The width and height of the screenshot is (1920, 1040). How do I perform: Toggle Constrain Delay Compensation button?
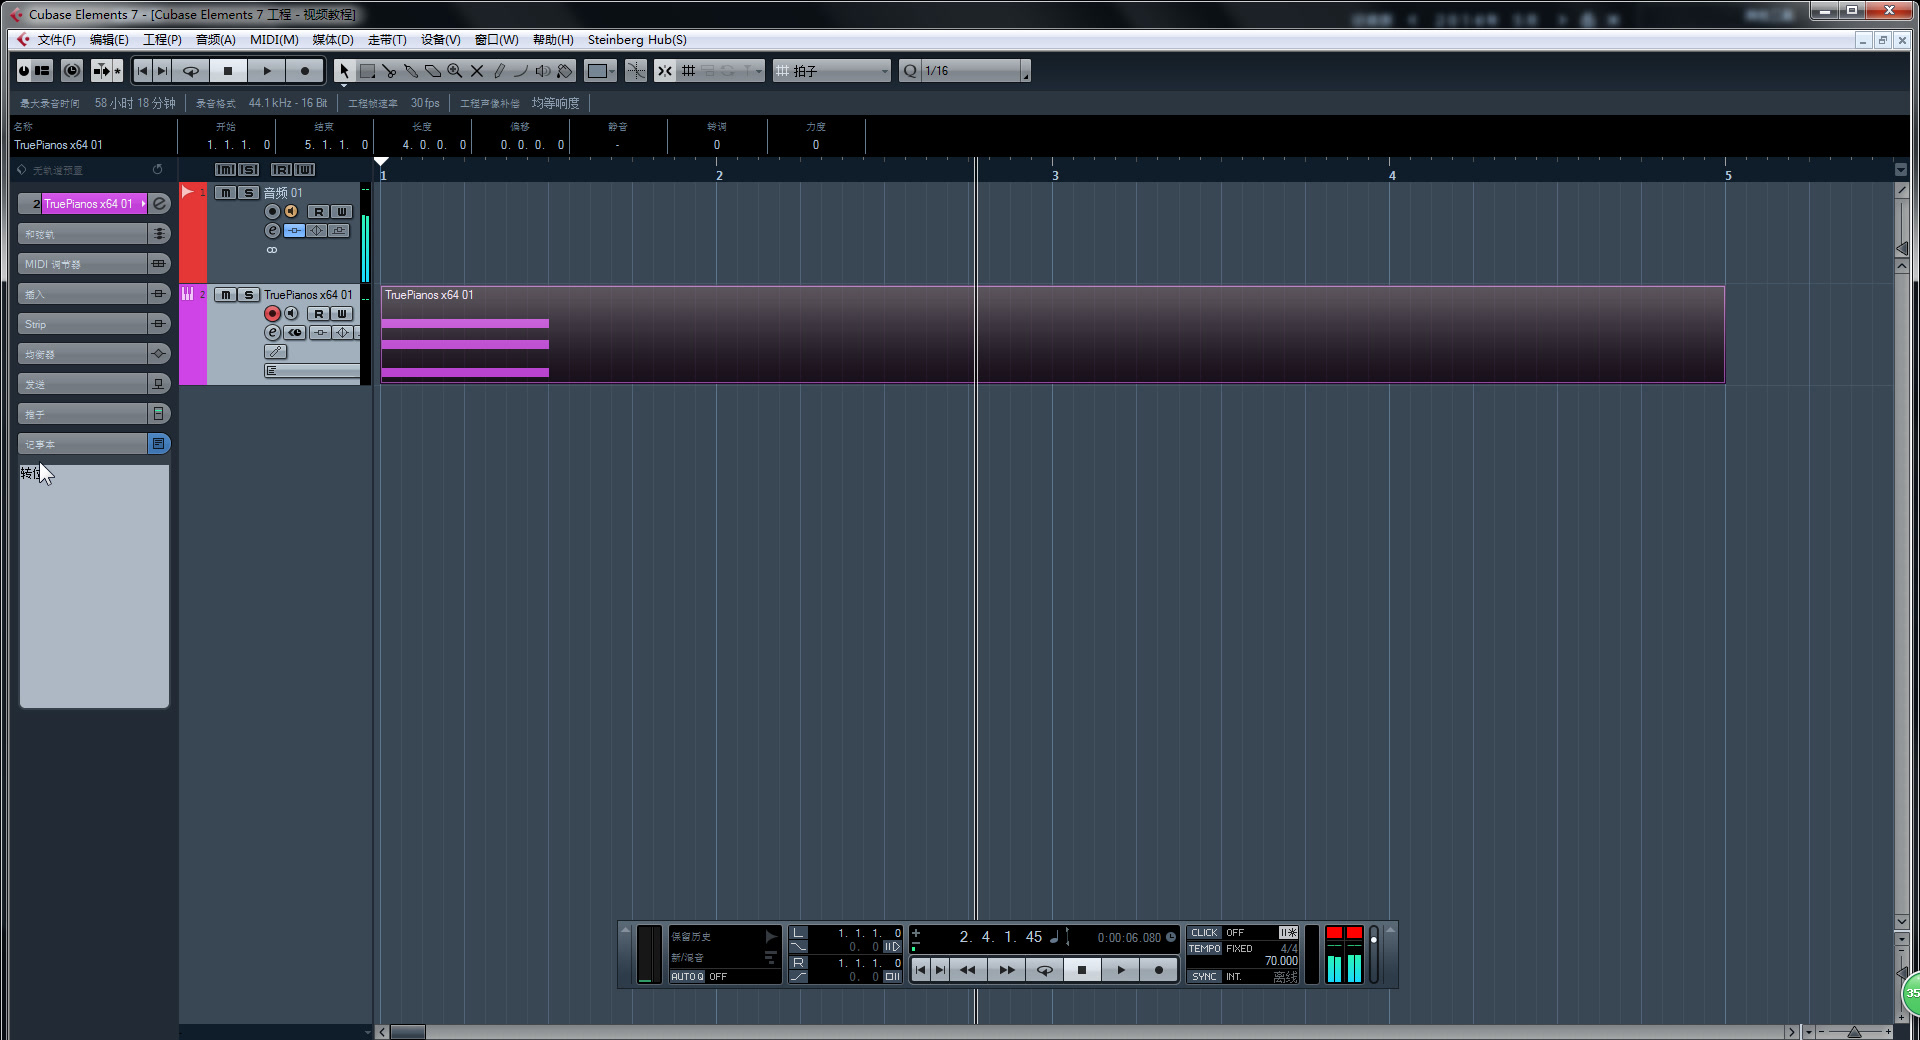point(72,71)
